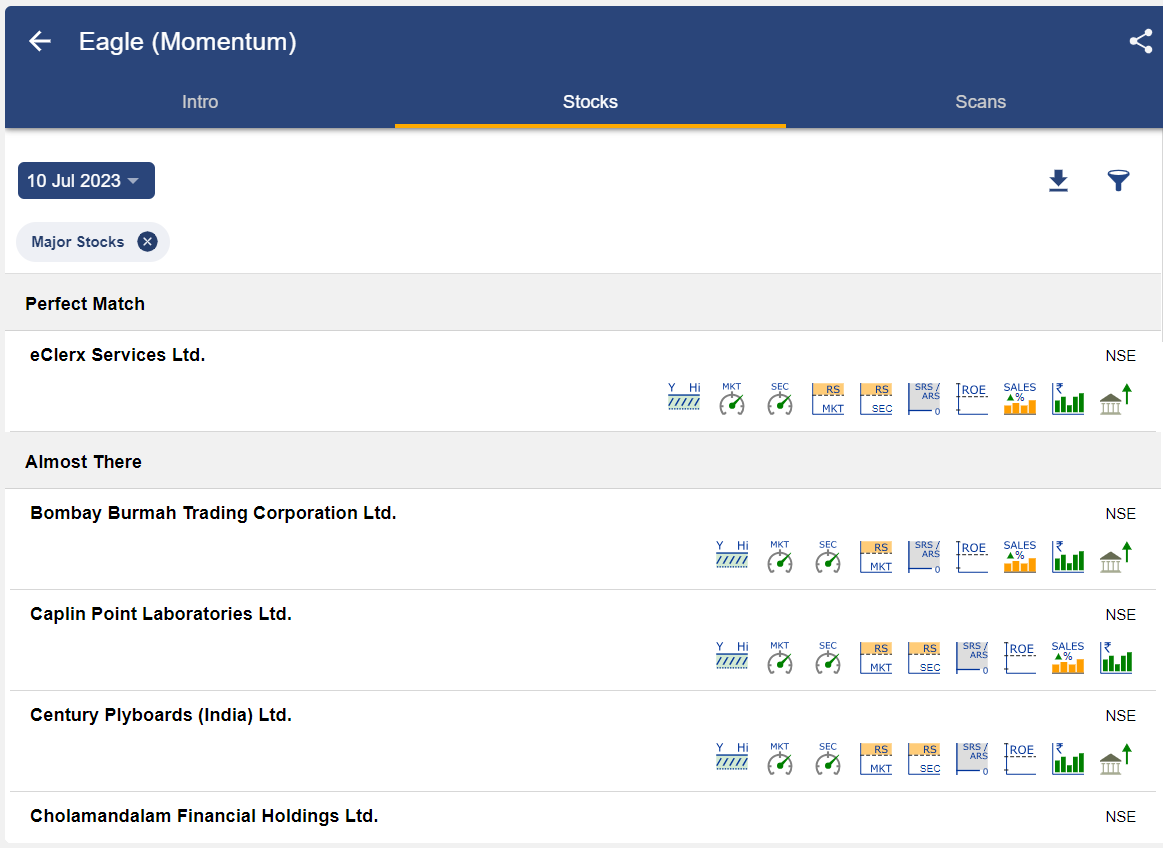Click Bombay Burmah MKT gauge icon
This screenshot has width=1163, height=848.
[780, 556]
